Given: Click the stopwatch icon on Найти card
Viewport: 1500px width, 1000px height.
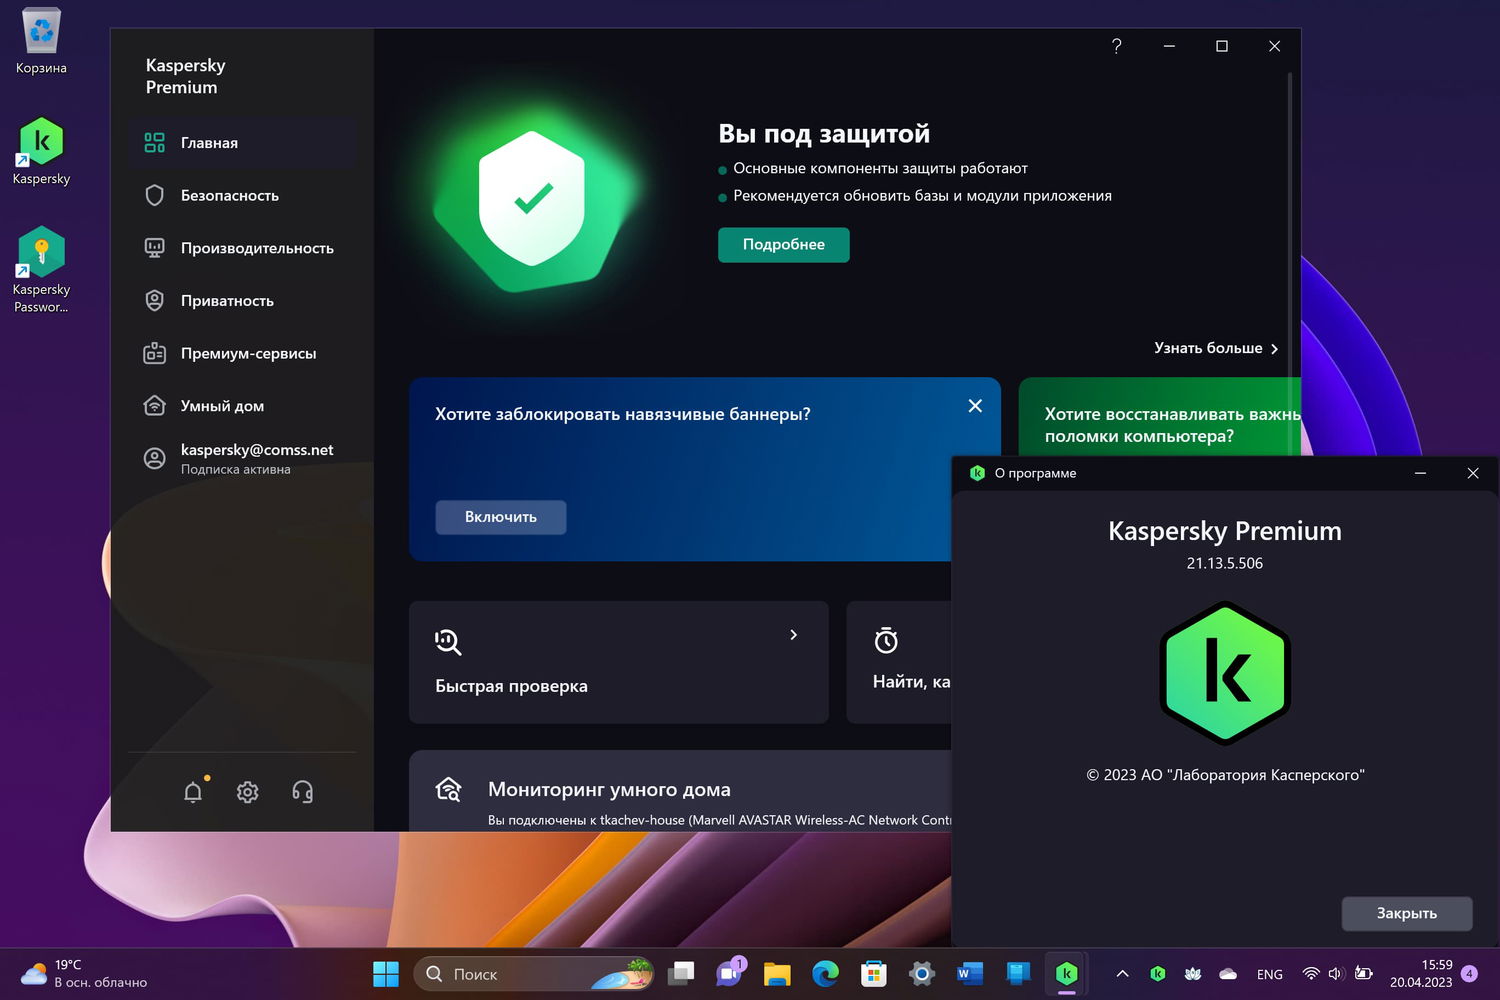Looking at the screenshot, I should (886, 640).
